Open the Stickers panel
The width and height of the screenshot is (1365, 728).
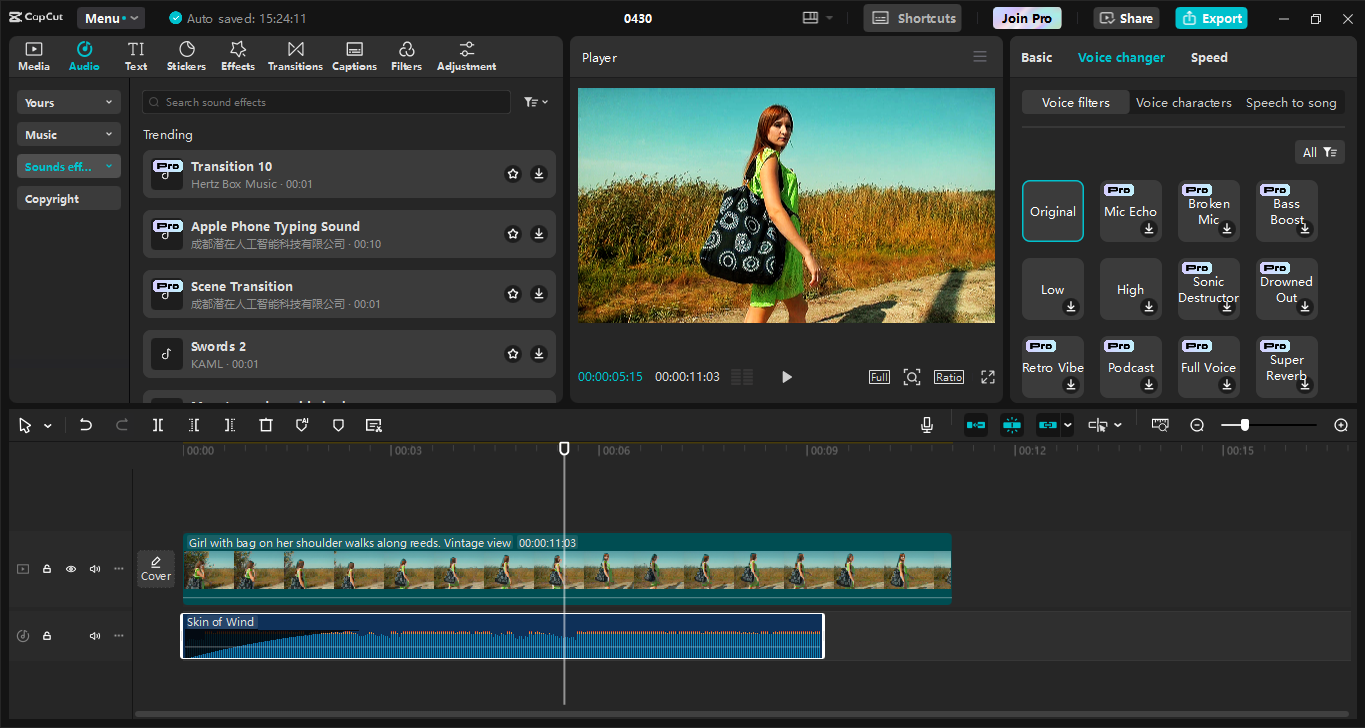[x=186, y=55]
